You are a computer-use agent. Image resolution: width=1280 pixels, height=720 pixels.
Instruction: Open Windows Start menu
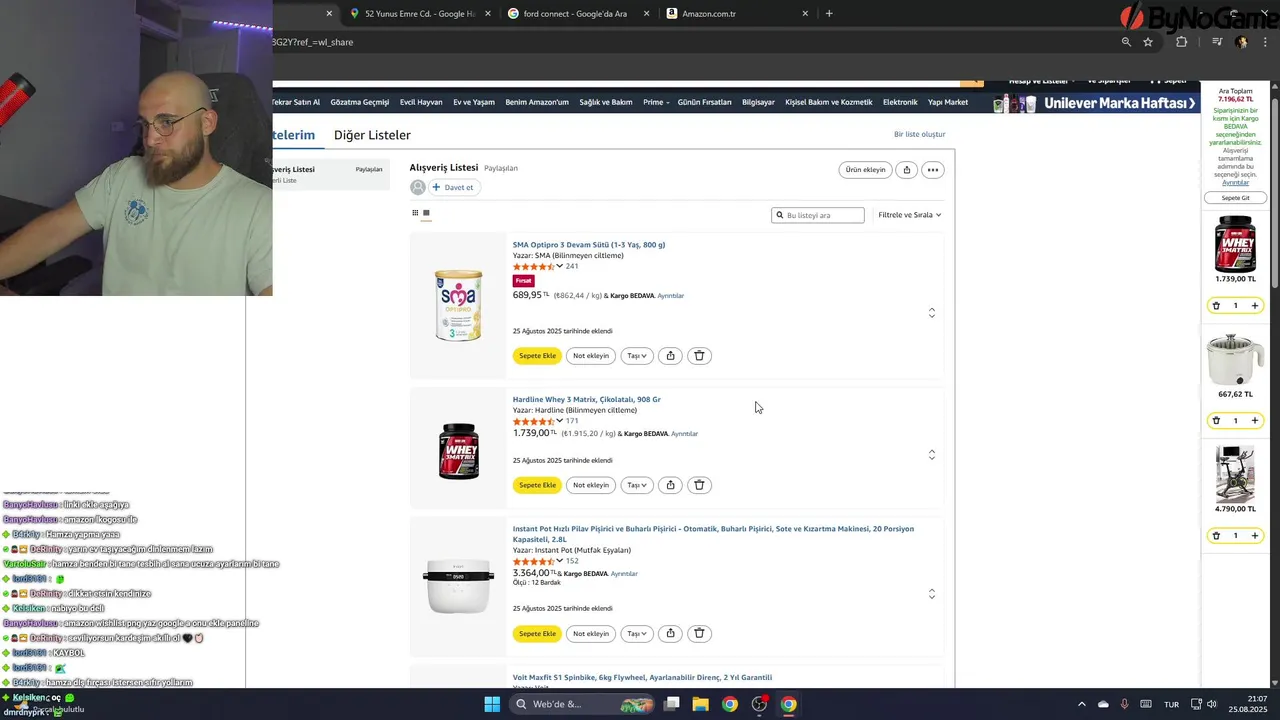click(492, 704)
